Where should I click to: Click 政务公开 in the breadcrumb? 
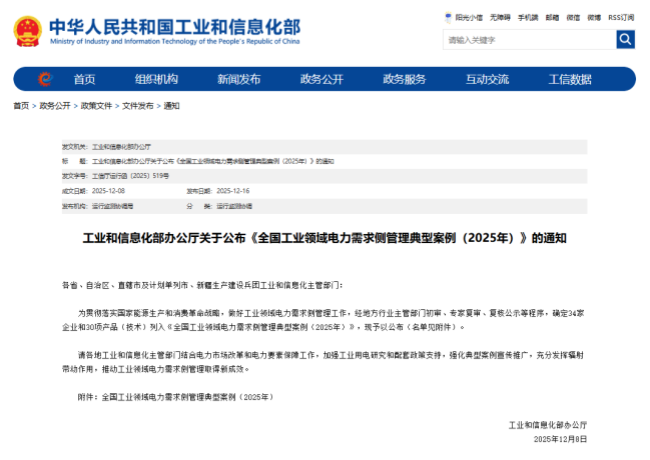click(55, 106)
